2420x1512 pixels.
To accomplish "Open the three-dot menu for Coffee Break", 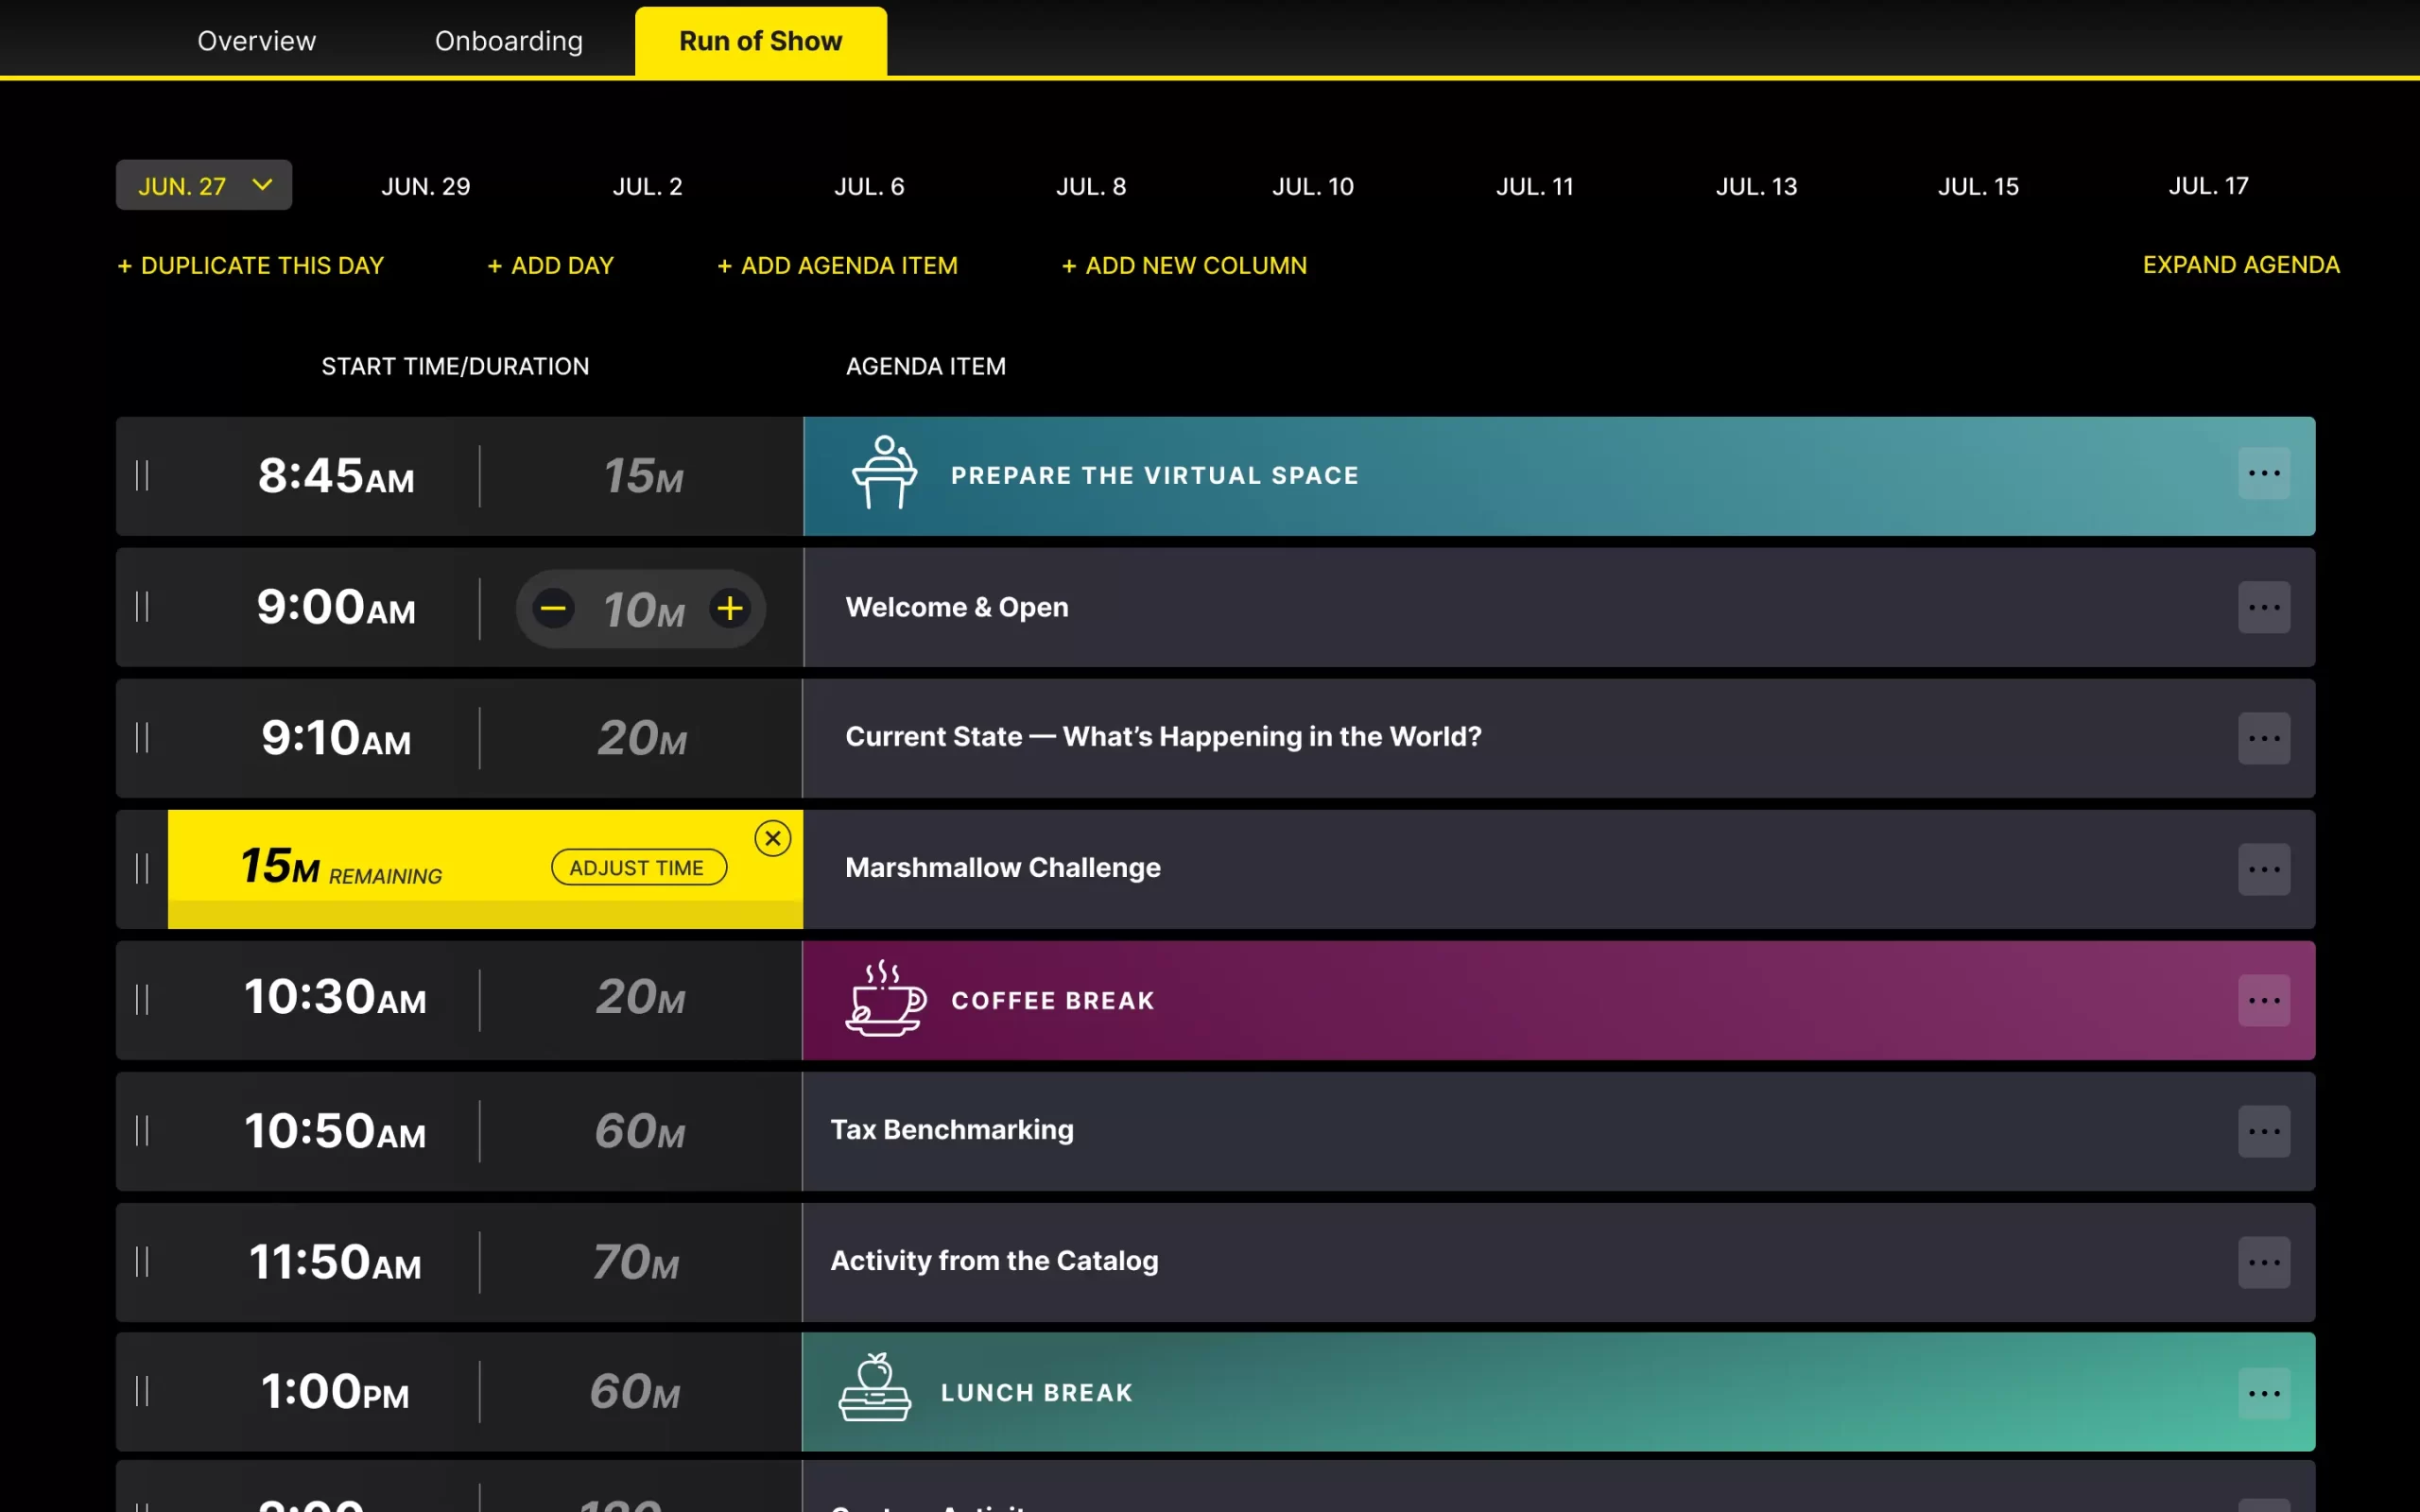I will [x=2263, y=1000].
